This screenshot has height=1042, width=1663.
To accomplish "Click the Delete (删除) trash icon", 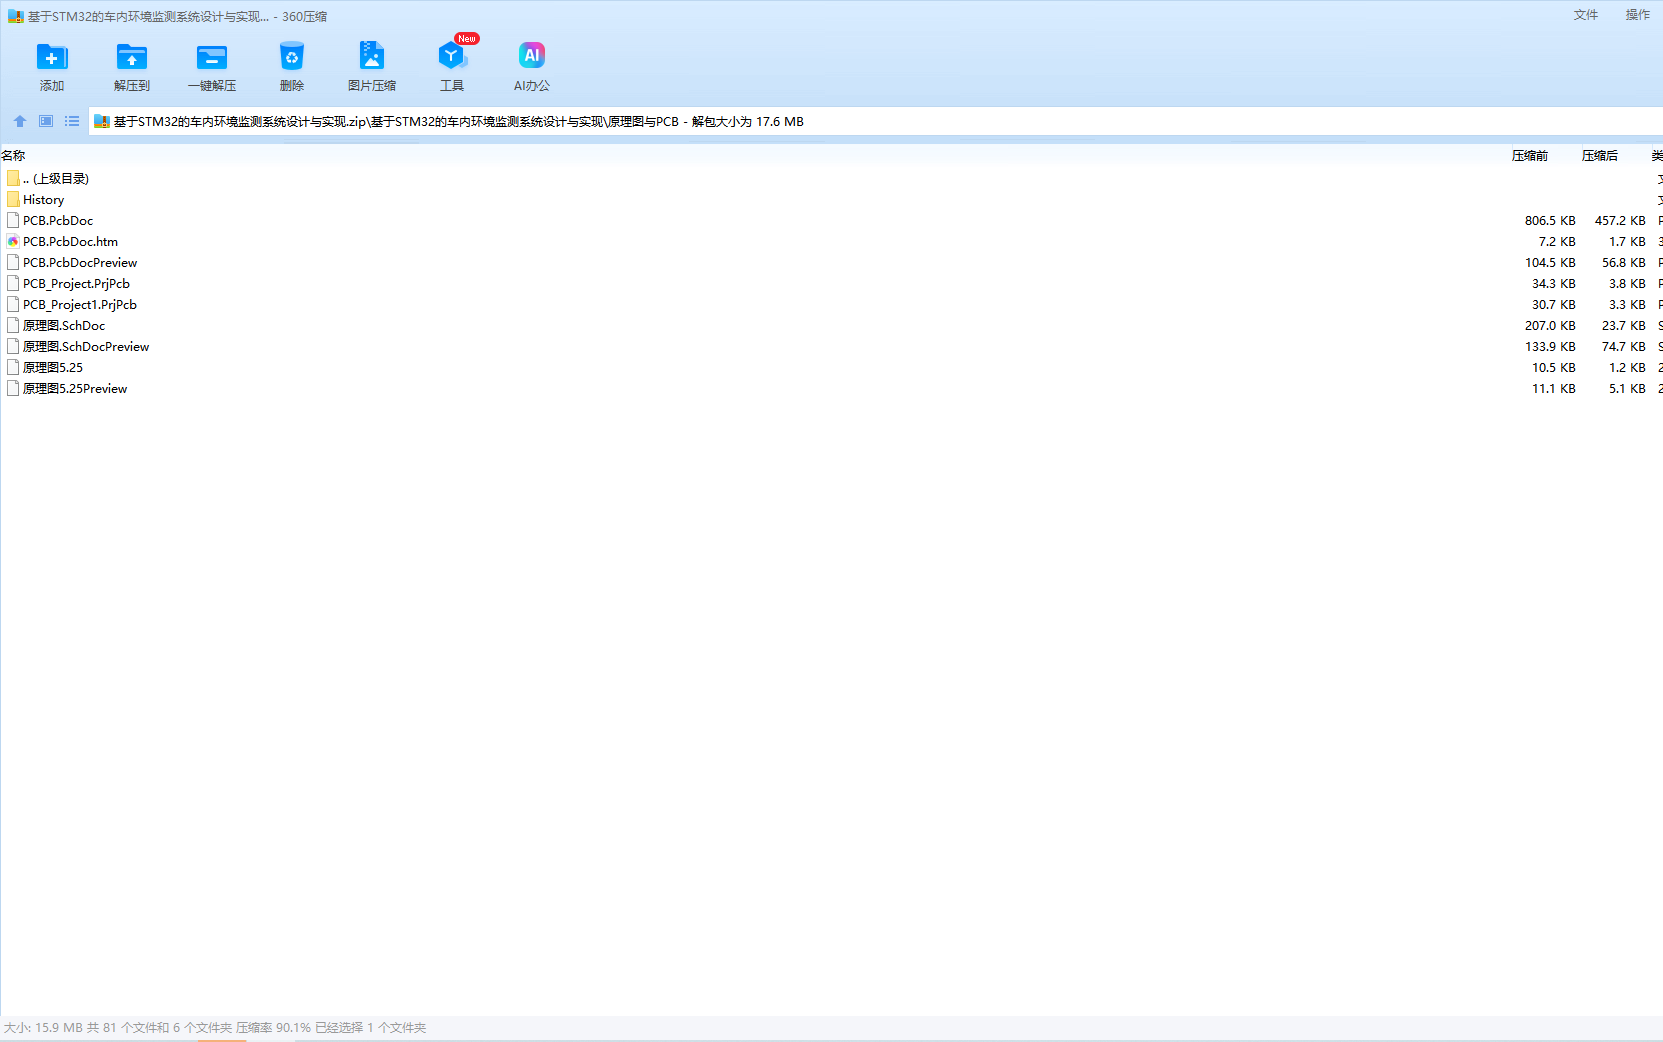I will (x=292, y=58).
